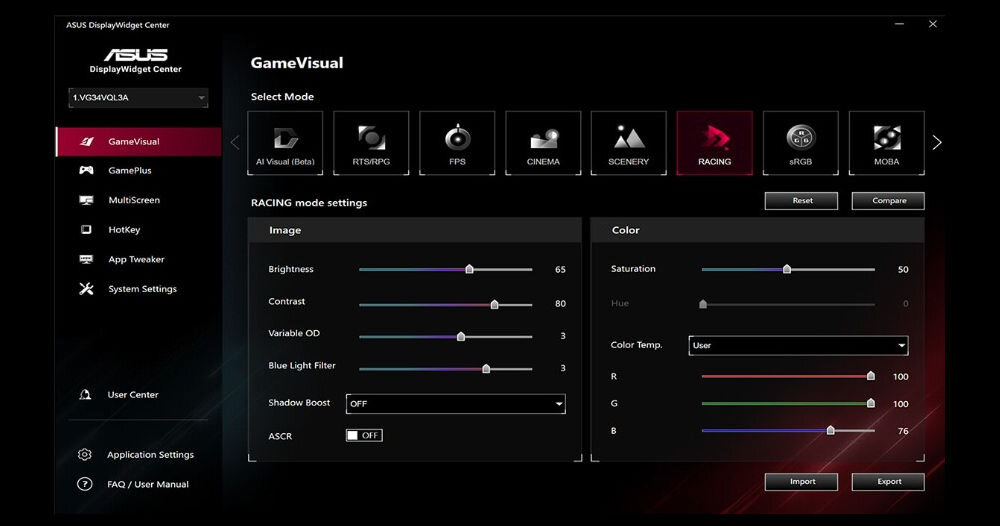Switch to SCENERY mode icon

pyautogui.click(x=628, y=143)
